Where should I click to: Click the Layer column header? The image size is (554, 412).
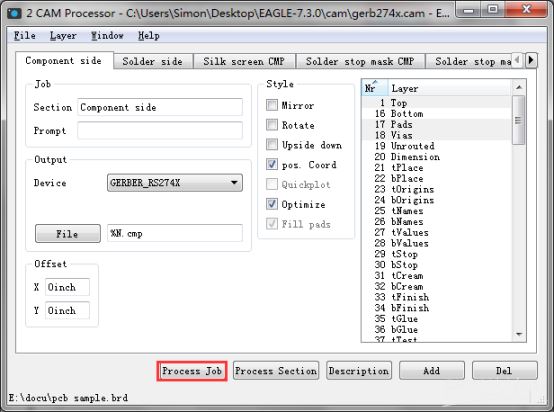point(449,88)
